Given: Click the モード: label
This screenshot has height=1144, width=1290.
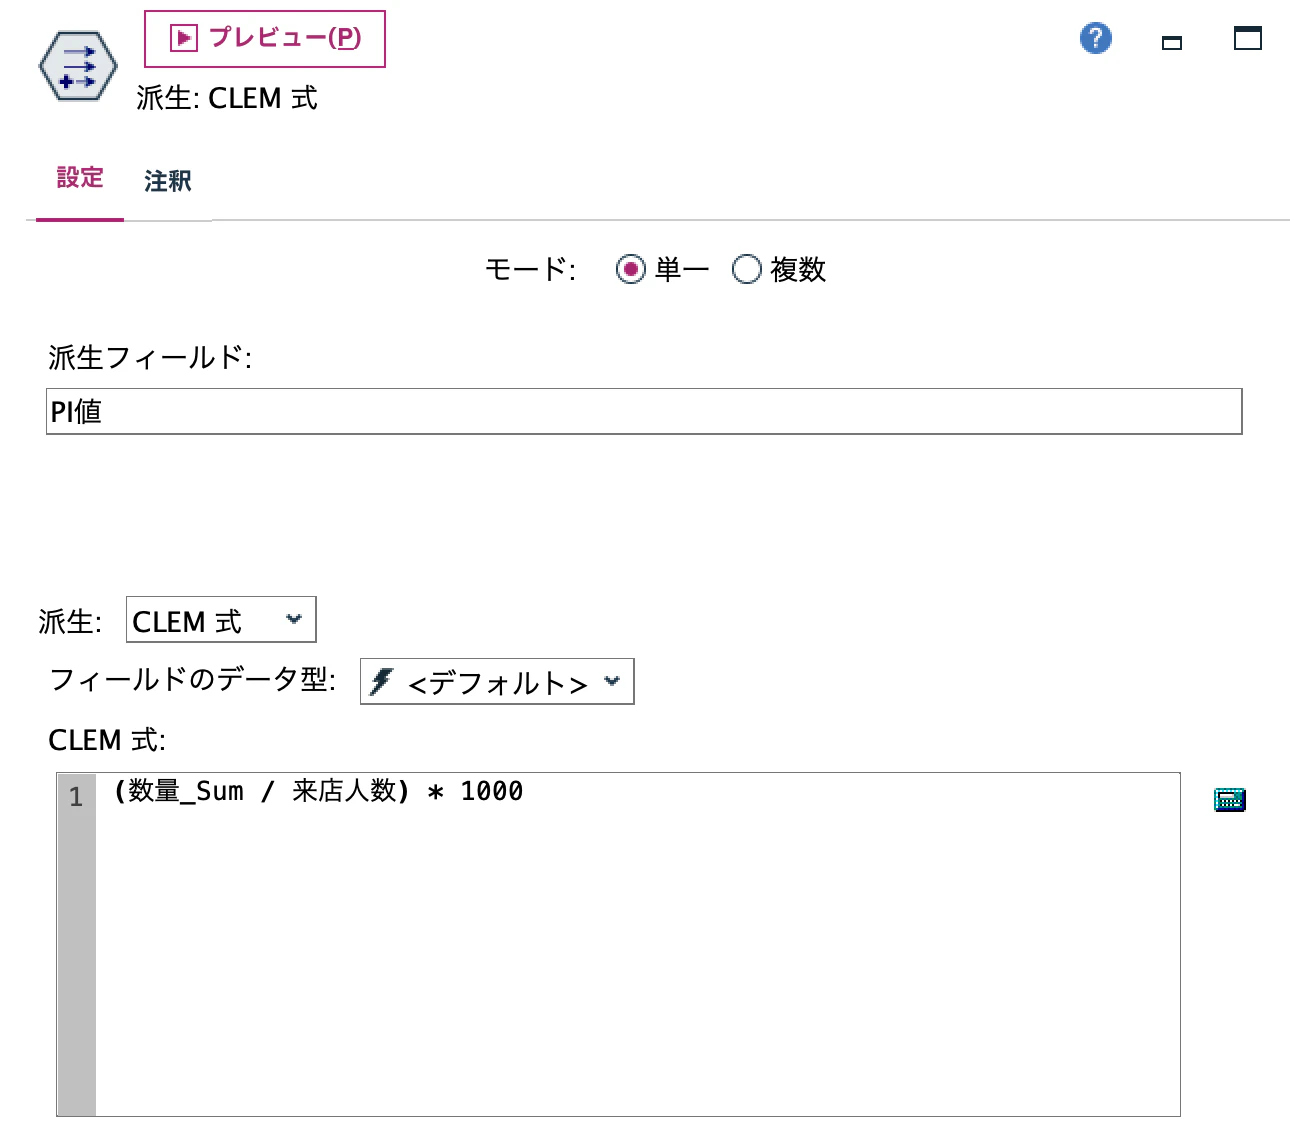Looking at the screenshot, I should point(530,270).
